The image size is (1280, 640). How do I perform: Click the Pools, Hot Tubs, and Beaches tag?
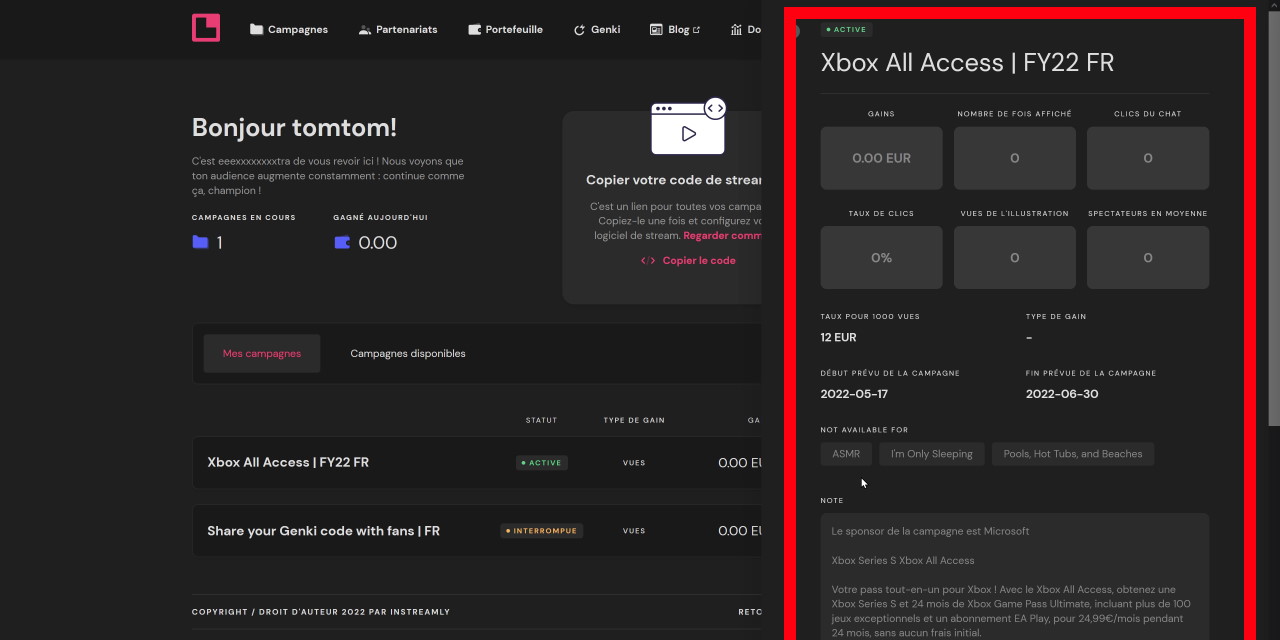(1072, 454)
